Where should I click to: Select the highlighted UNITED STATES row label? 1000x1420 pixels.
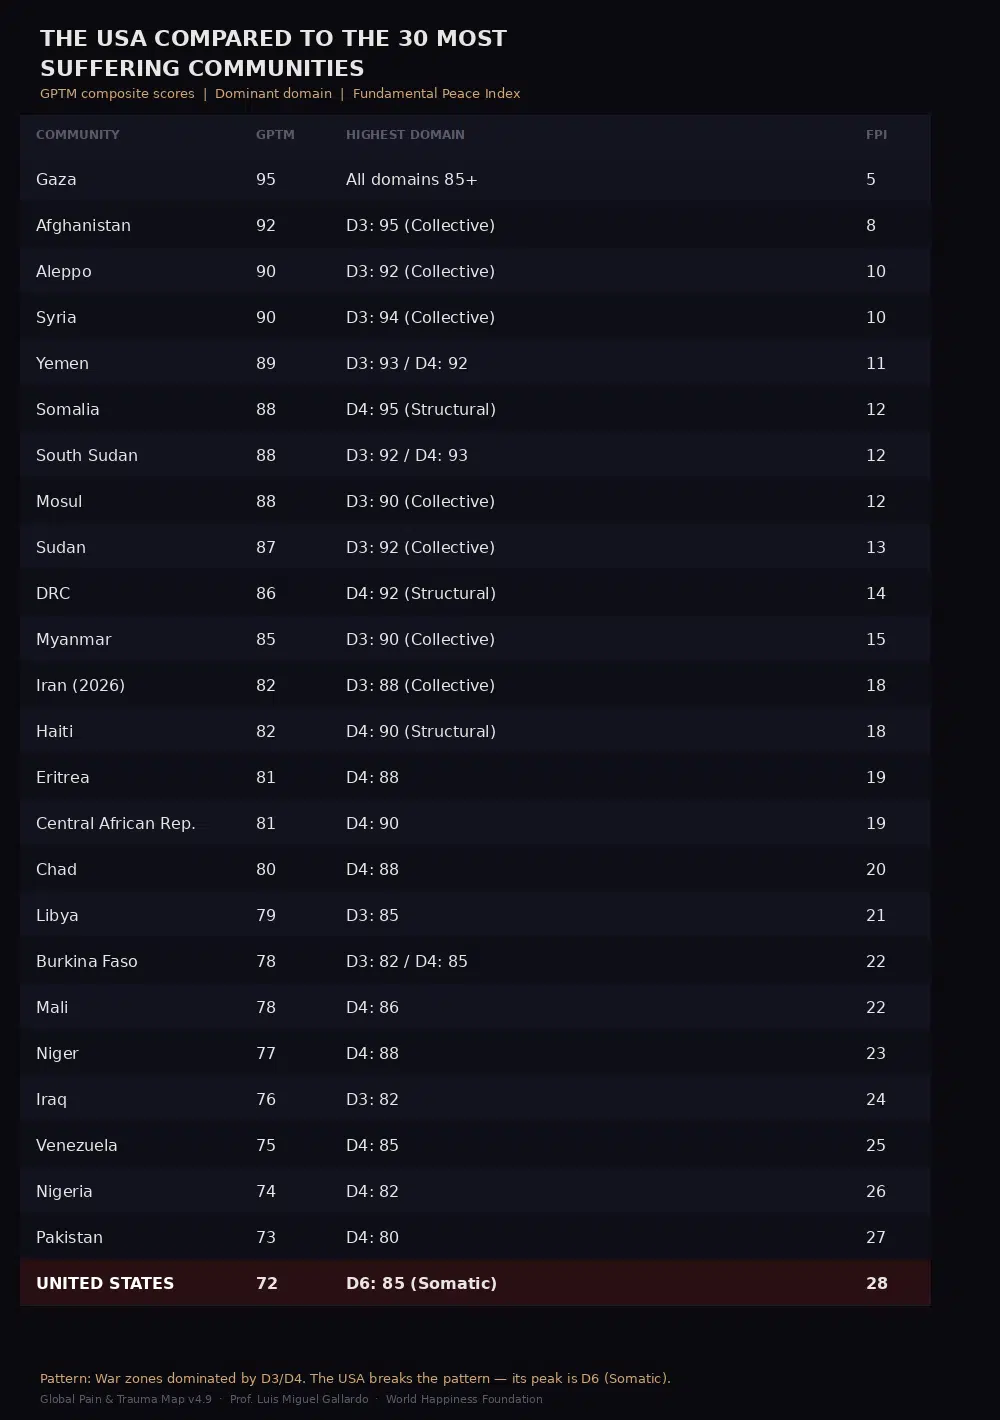pos(105,1284)
